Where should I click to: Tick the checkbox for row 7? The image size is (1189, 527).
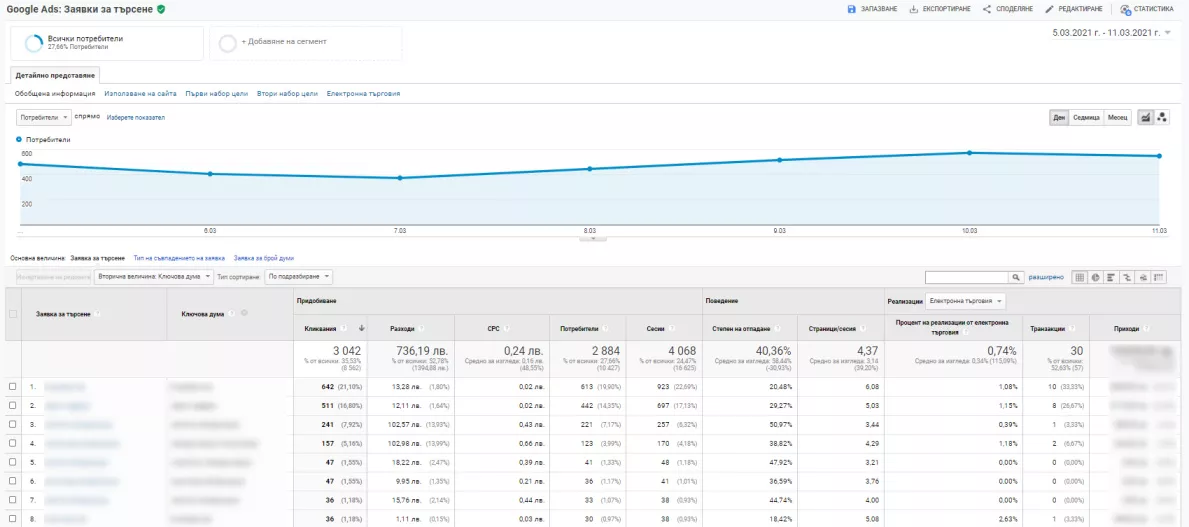[x=12, y=500]
